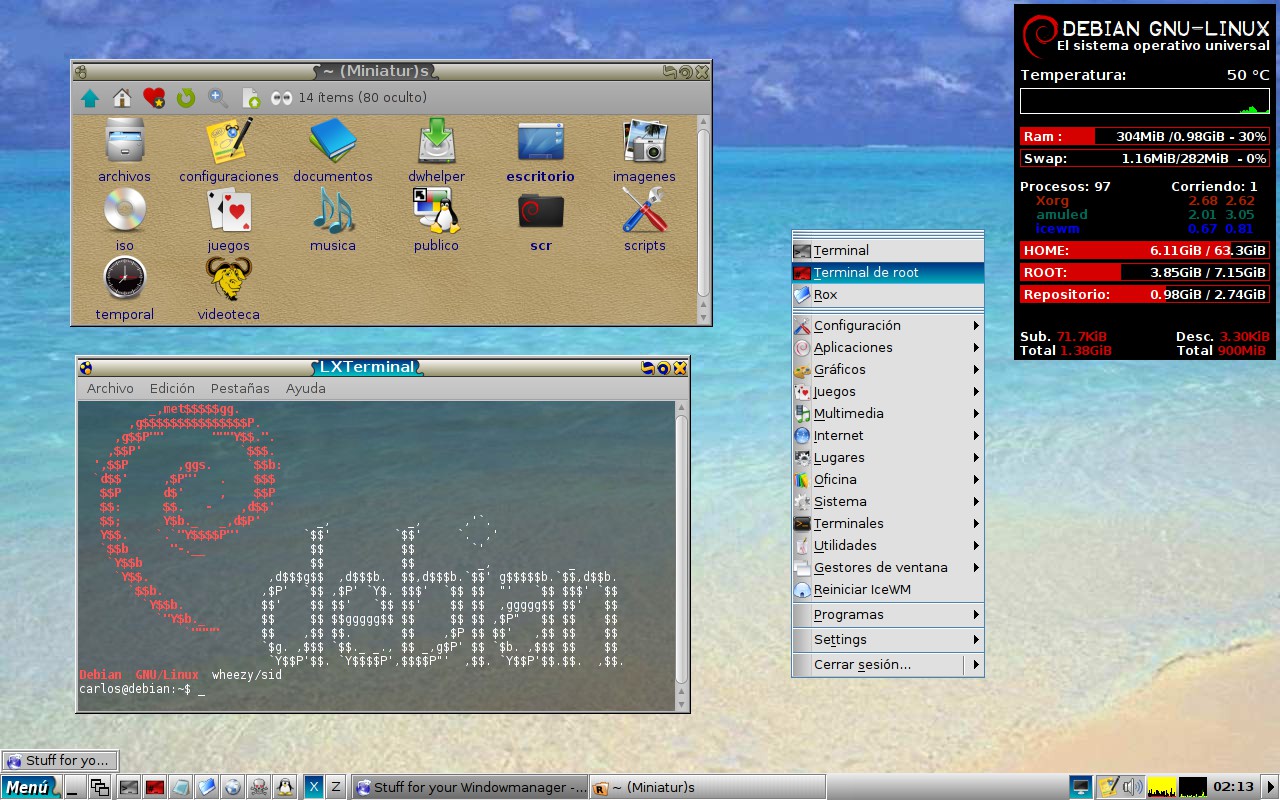The height and width of the screenshot is (800, 1280).
Task: Click the magnifier zoom icon in Rox
Action: coord(218,98)
